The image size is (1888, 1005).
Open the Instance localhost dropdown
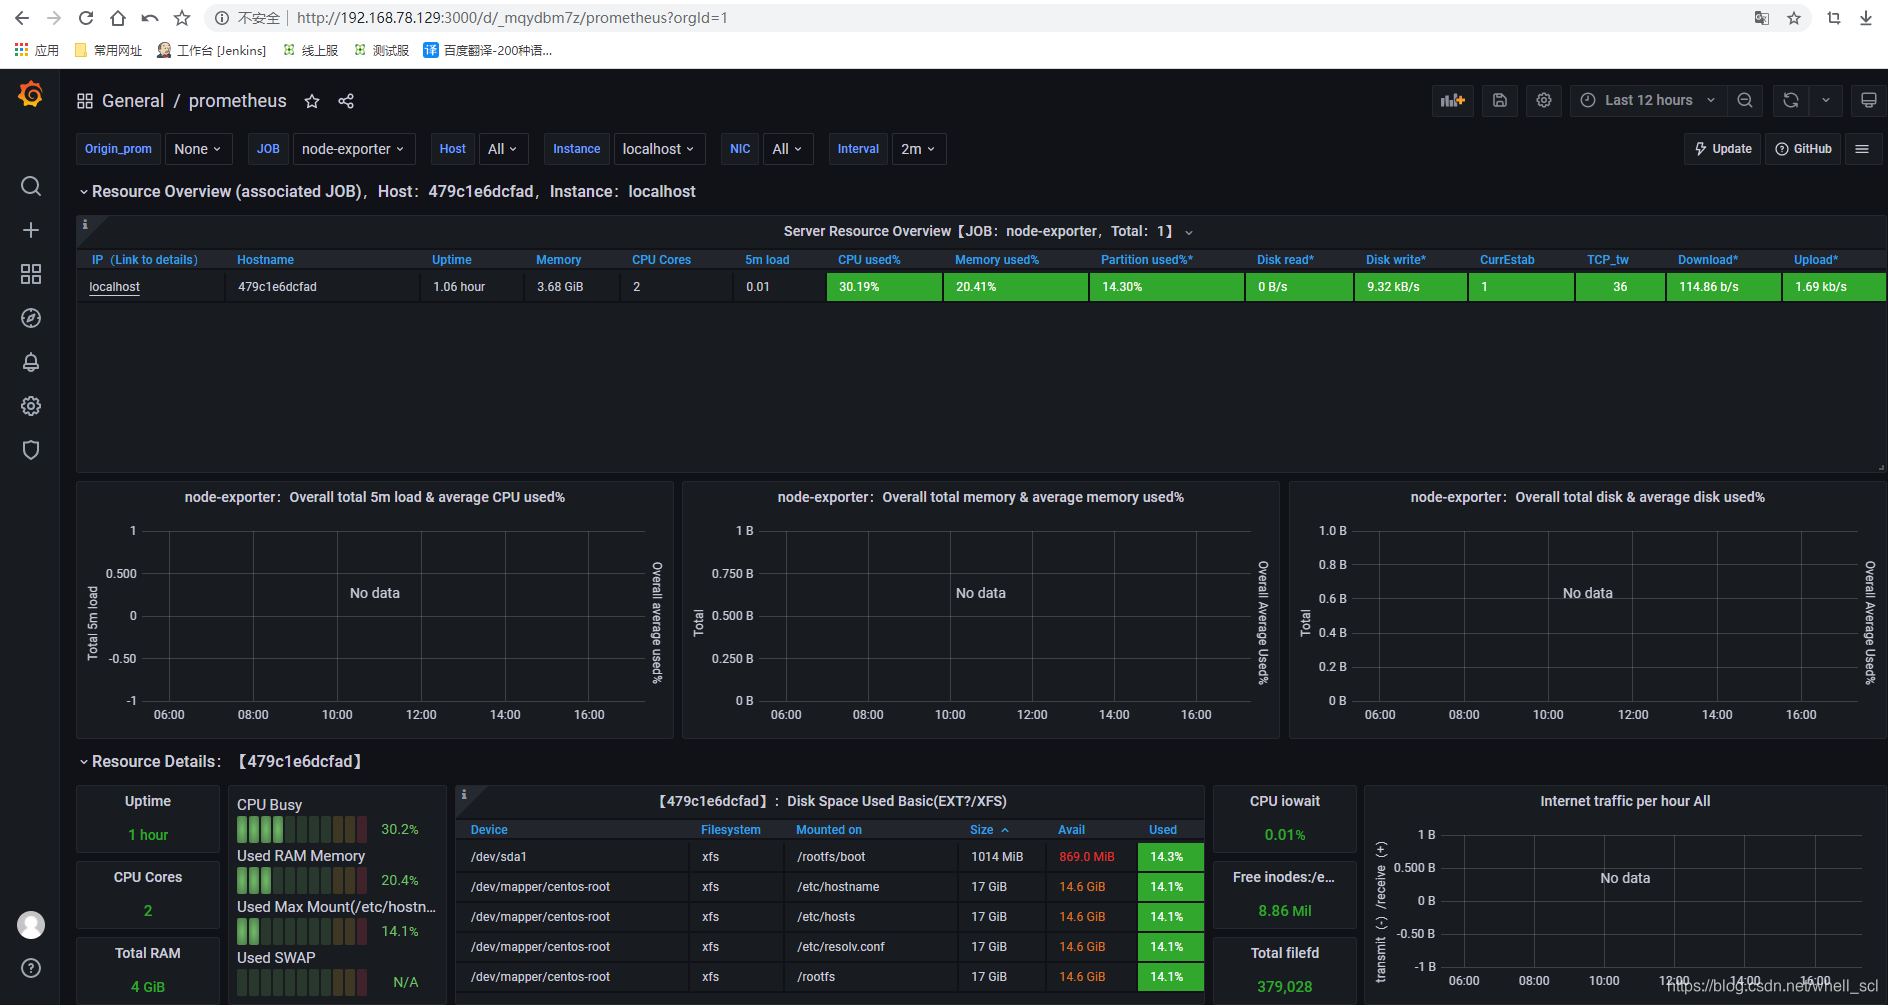pos(659,149)
